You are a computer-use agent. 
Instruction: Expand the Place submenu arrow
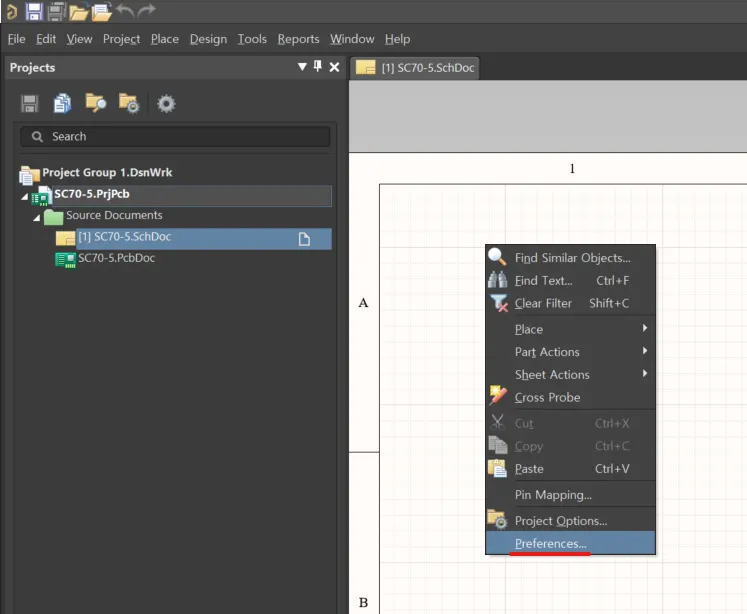[645, 328]
